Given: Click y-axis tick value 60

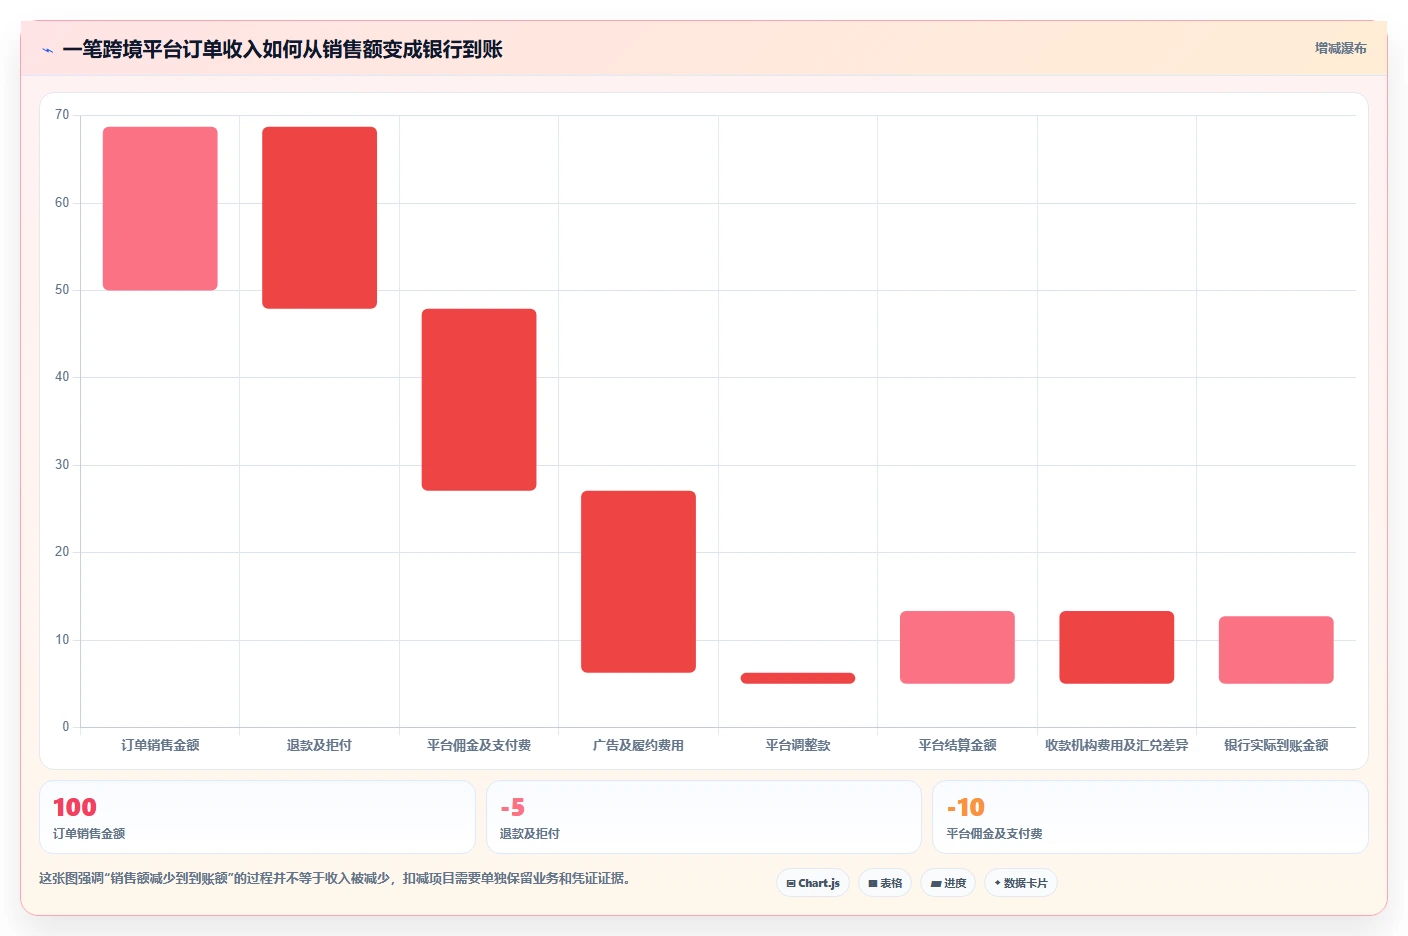Looking at the screenshot, I should [x=62, y=203].
